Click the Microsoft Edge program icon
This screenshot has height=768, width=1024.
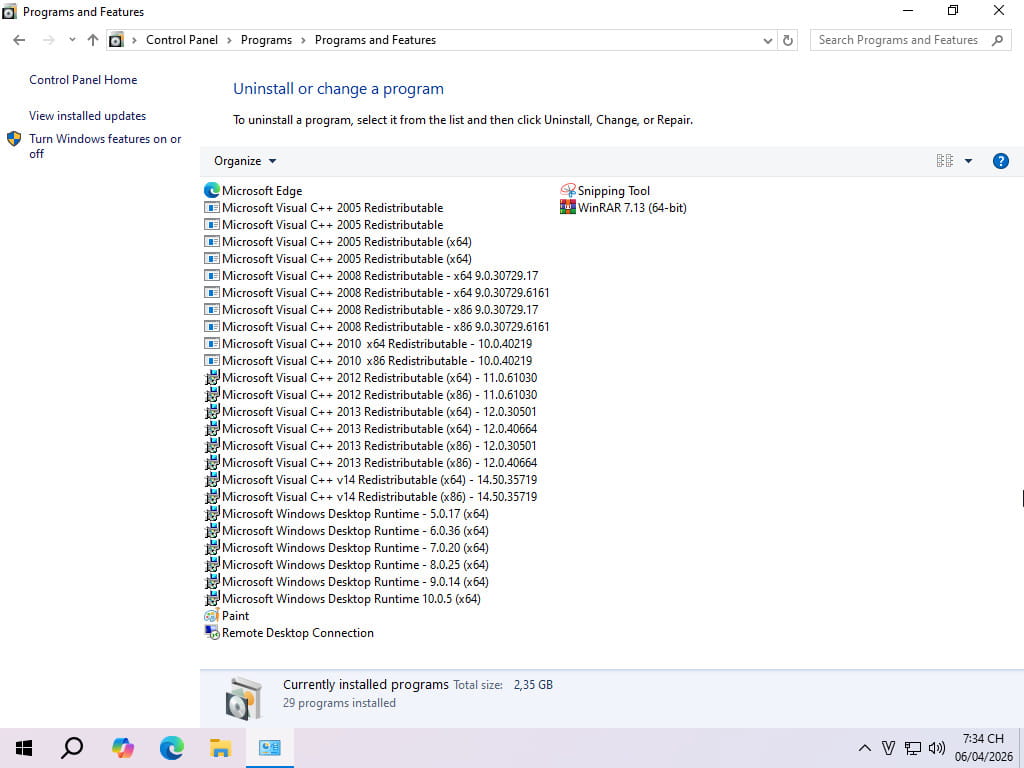212,191
